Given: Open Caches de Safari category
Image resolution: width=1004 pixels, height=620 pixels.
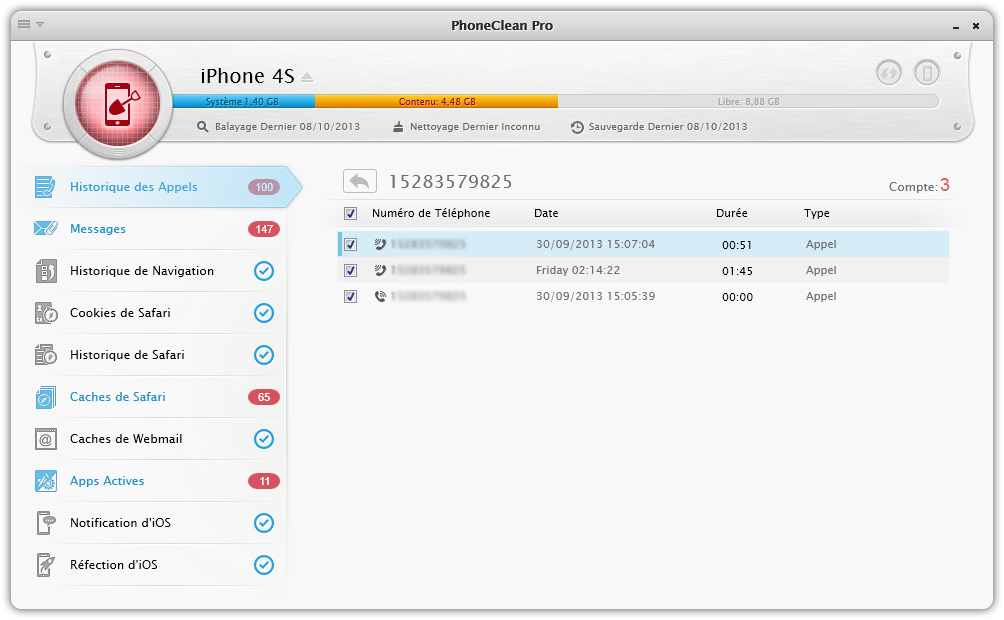Looking at the screenshot, I should 158,397.
